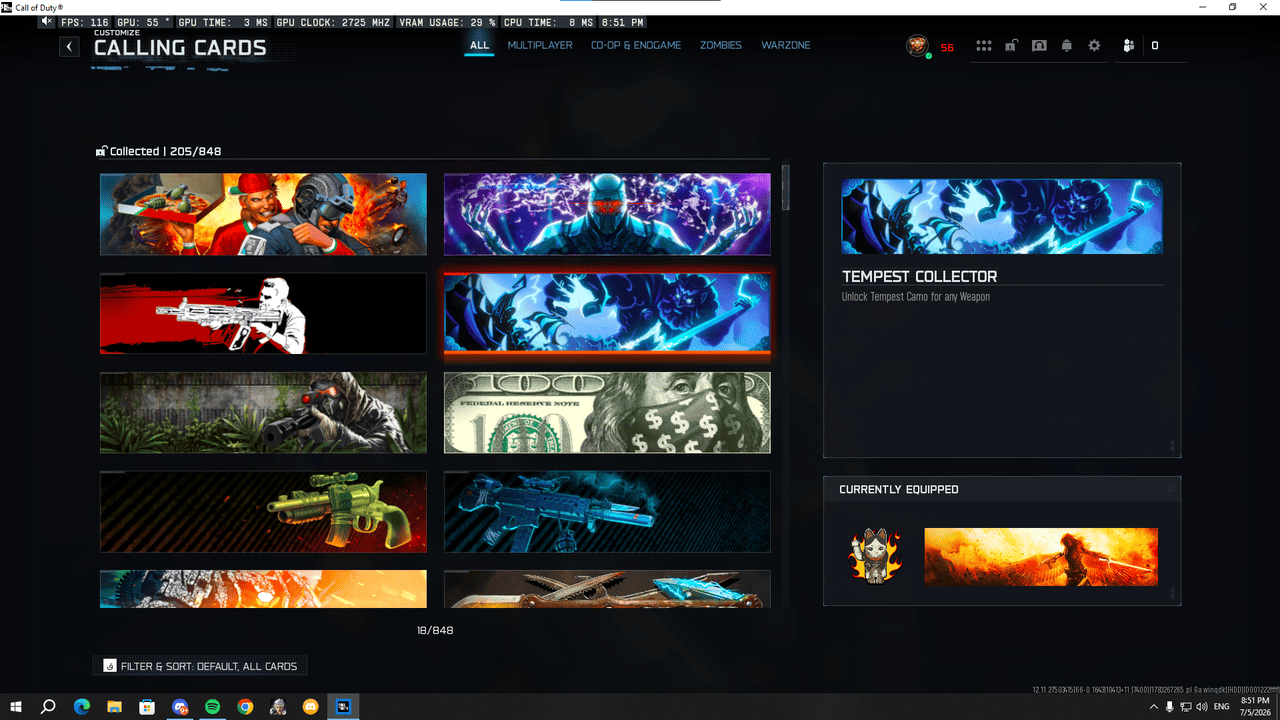This screenshot has width=1280, height=720.
Task: Click the 18/848 position counter
Action: coord(435,630)
